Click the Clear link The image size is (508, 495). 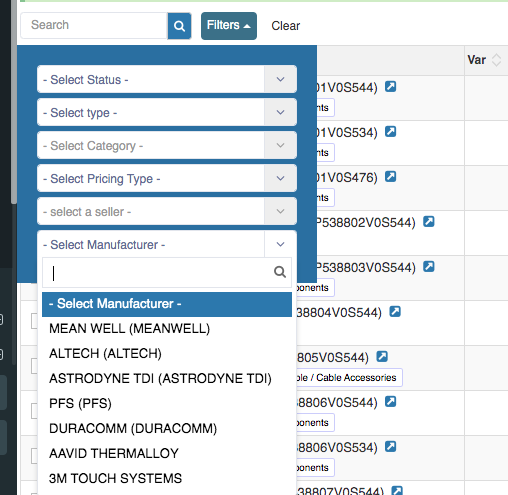(x=286, y=26)
